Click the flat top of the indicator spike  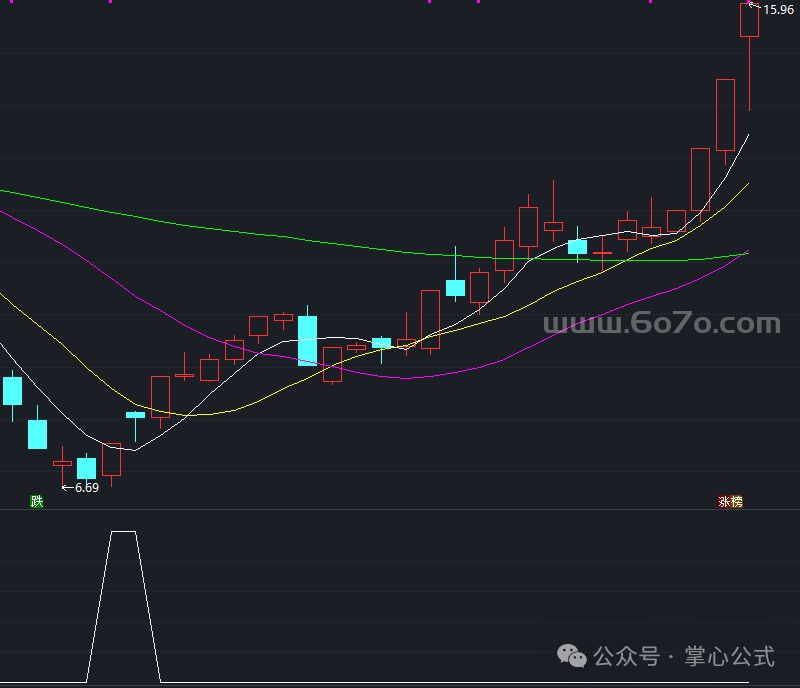123,532
